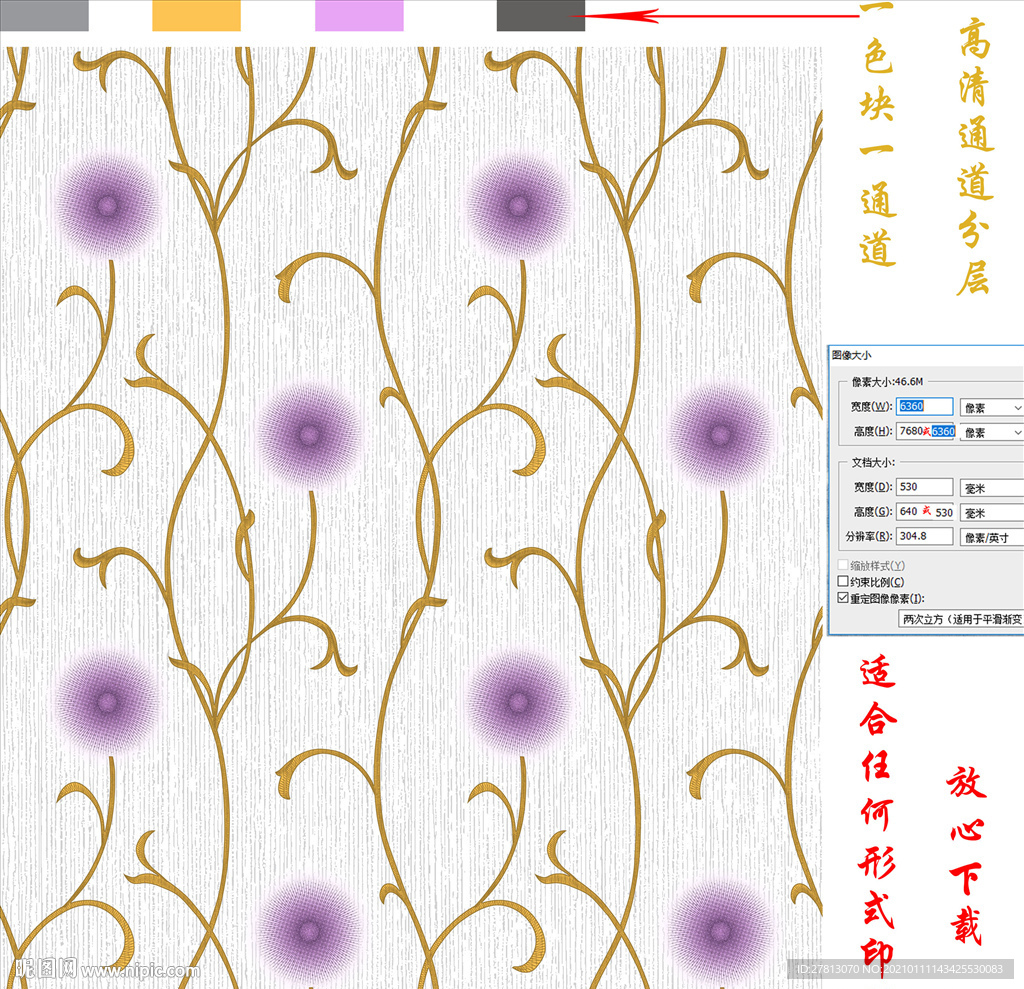
Task: Open the pixel width unit dropdown 像素
Action: click(x=991, y=408)
